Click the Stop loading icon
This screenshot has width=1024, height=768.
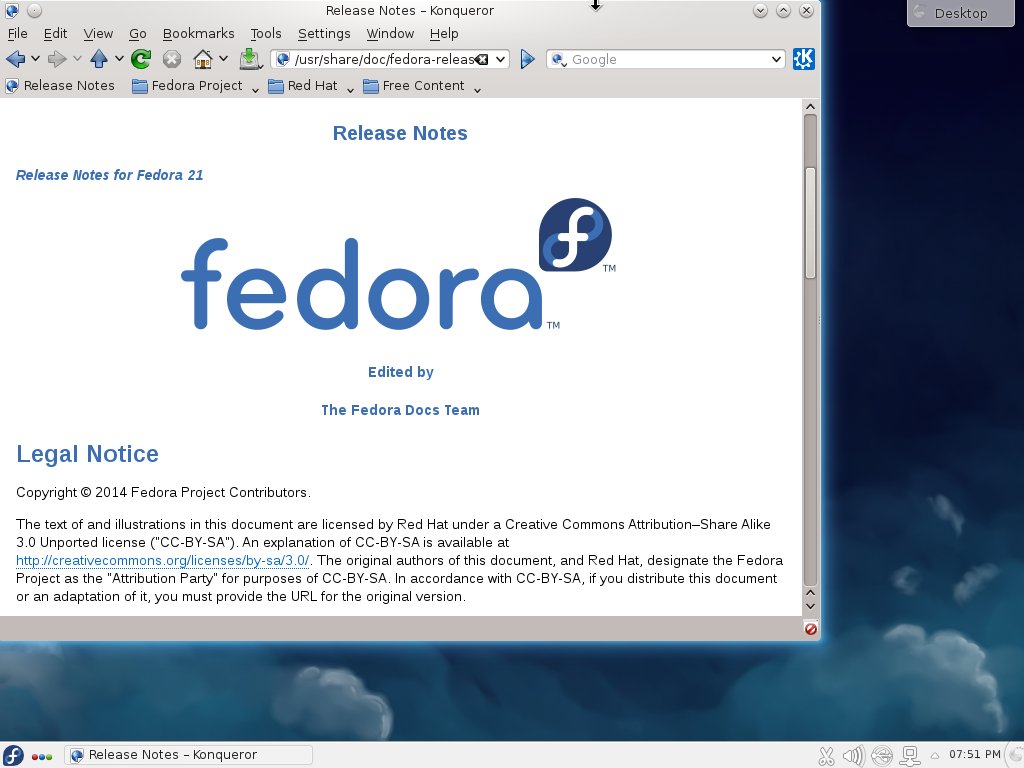pyautogui.click(x=172, y=59)
